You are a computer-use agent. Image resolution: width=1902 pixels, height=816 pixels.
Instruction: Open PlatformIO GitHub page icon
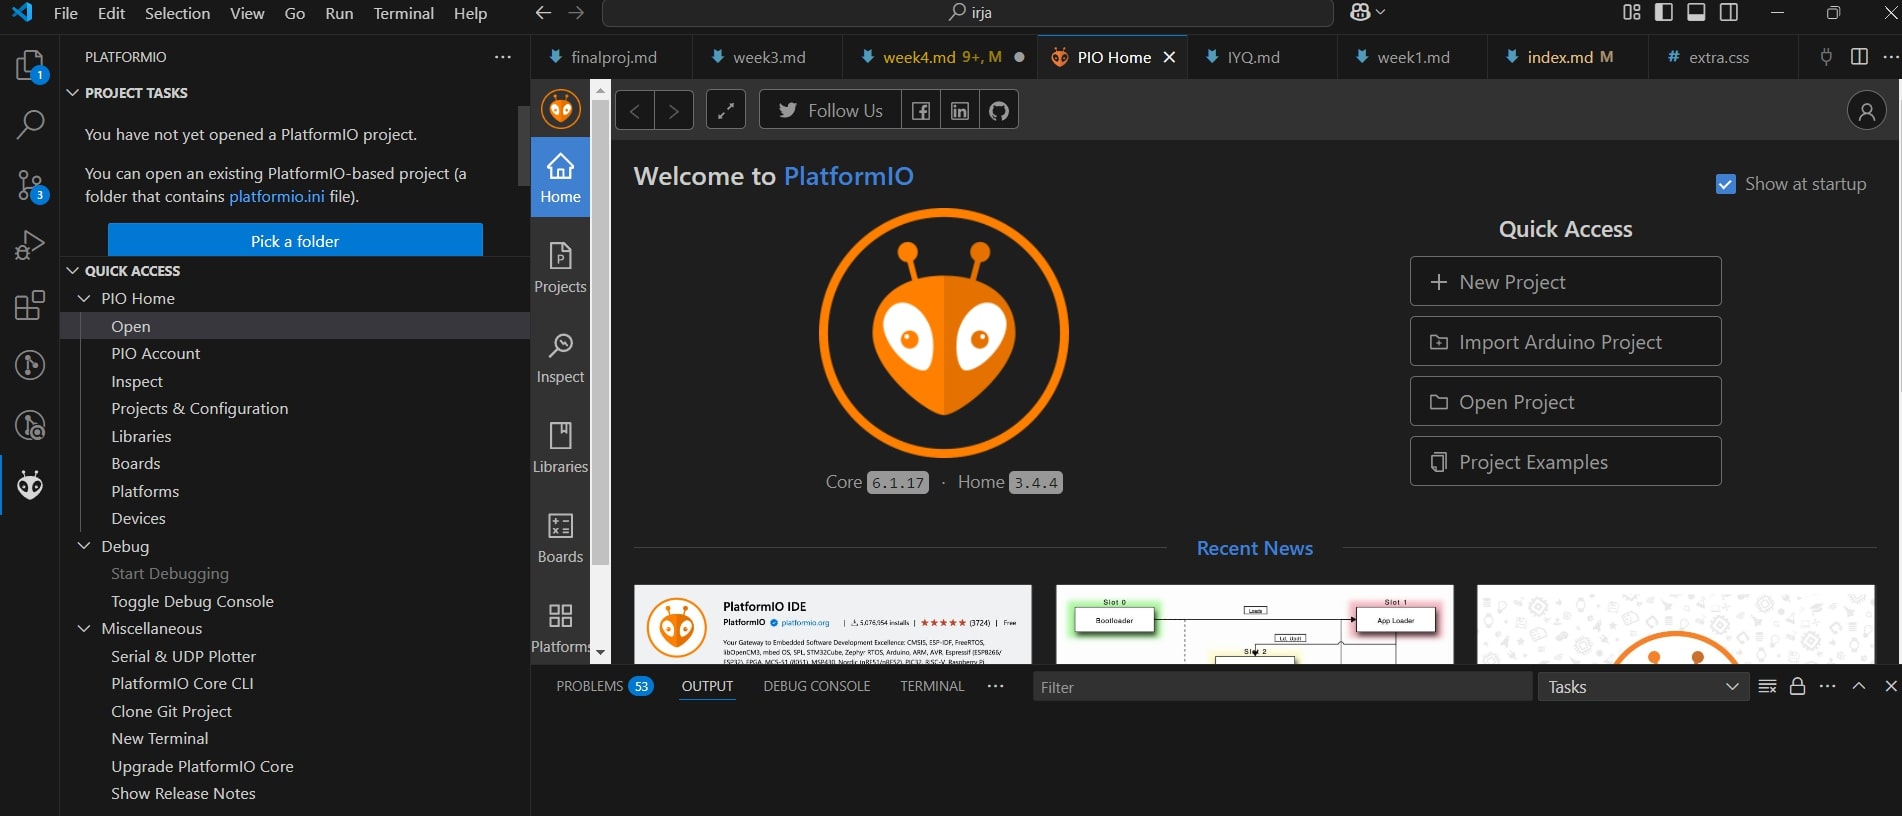(x=999, y=110)
